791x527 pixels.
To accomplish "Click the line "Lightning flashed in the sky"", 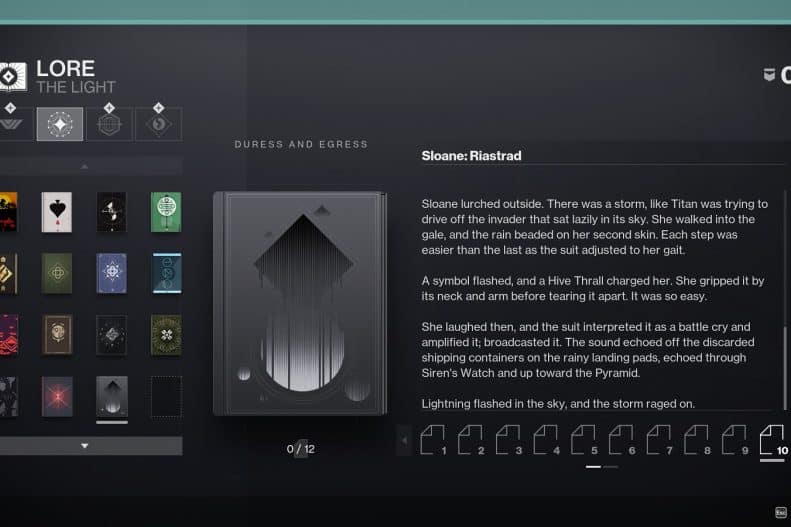I will (558, 403).
